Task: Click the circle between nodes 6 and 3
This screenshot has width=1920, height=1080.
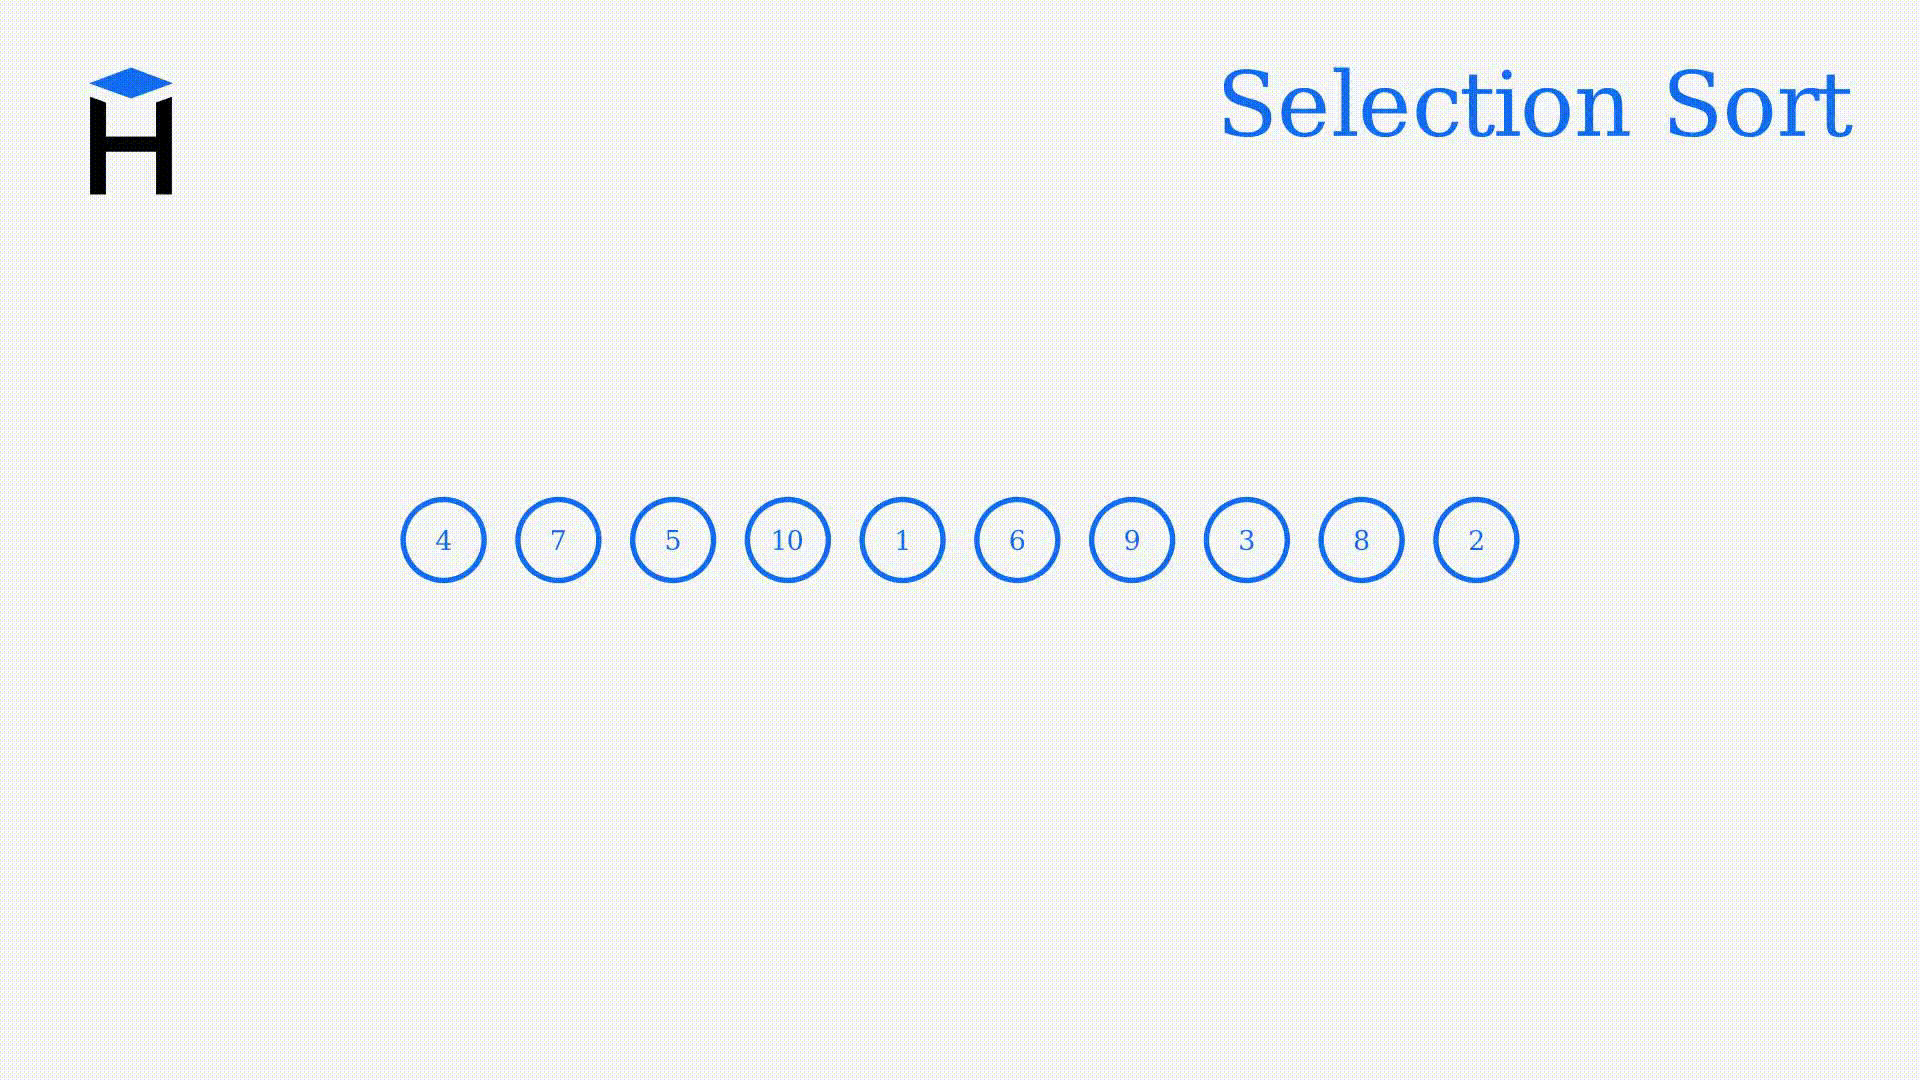Action: click(1132, 540)
